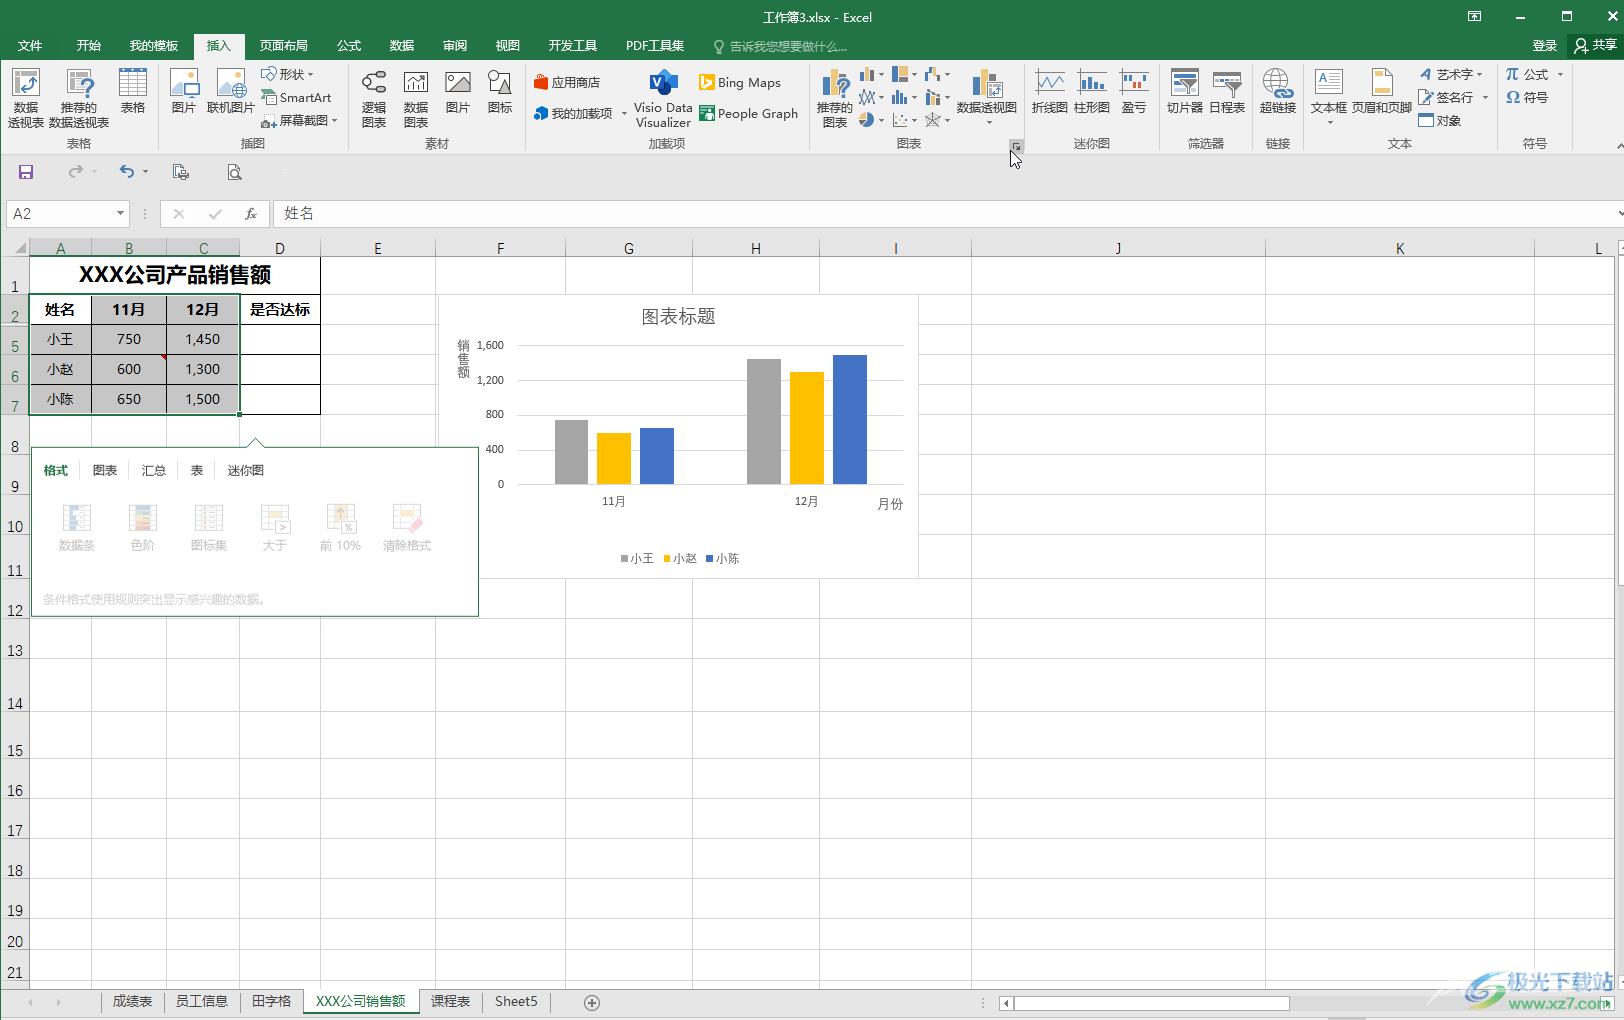
Task: Insert a Symbol (符号)
Action: (x=1527, y=97)
